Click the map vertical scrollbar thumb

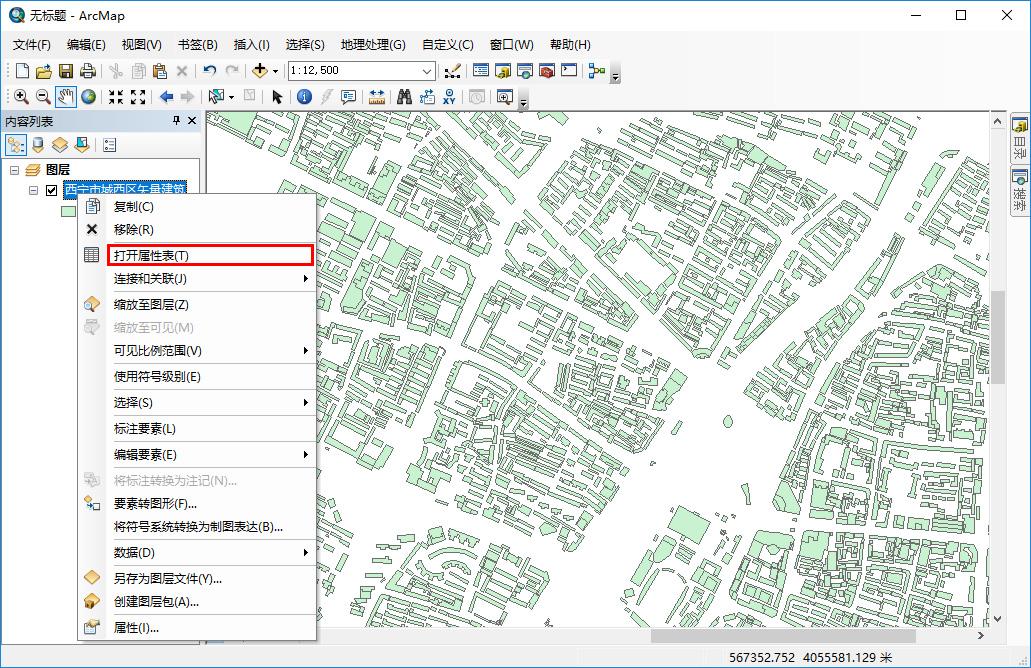(997, 337)
